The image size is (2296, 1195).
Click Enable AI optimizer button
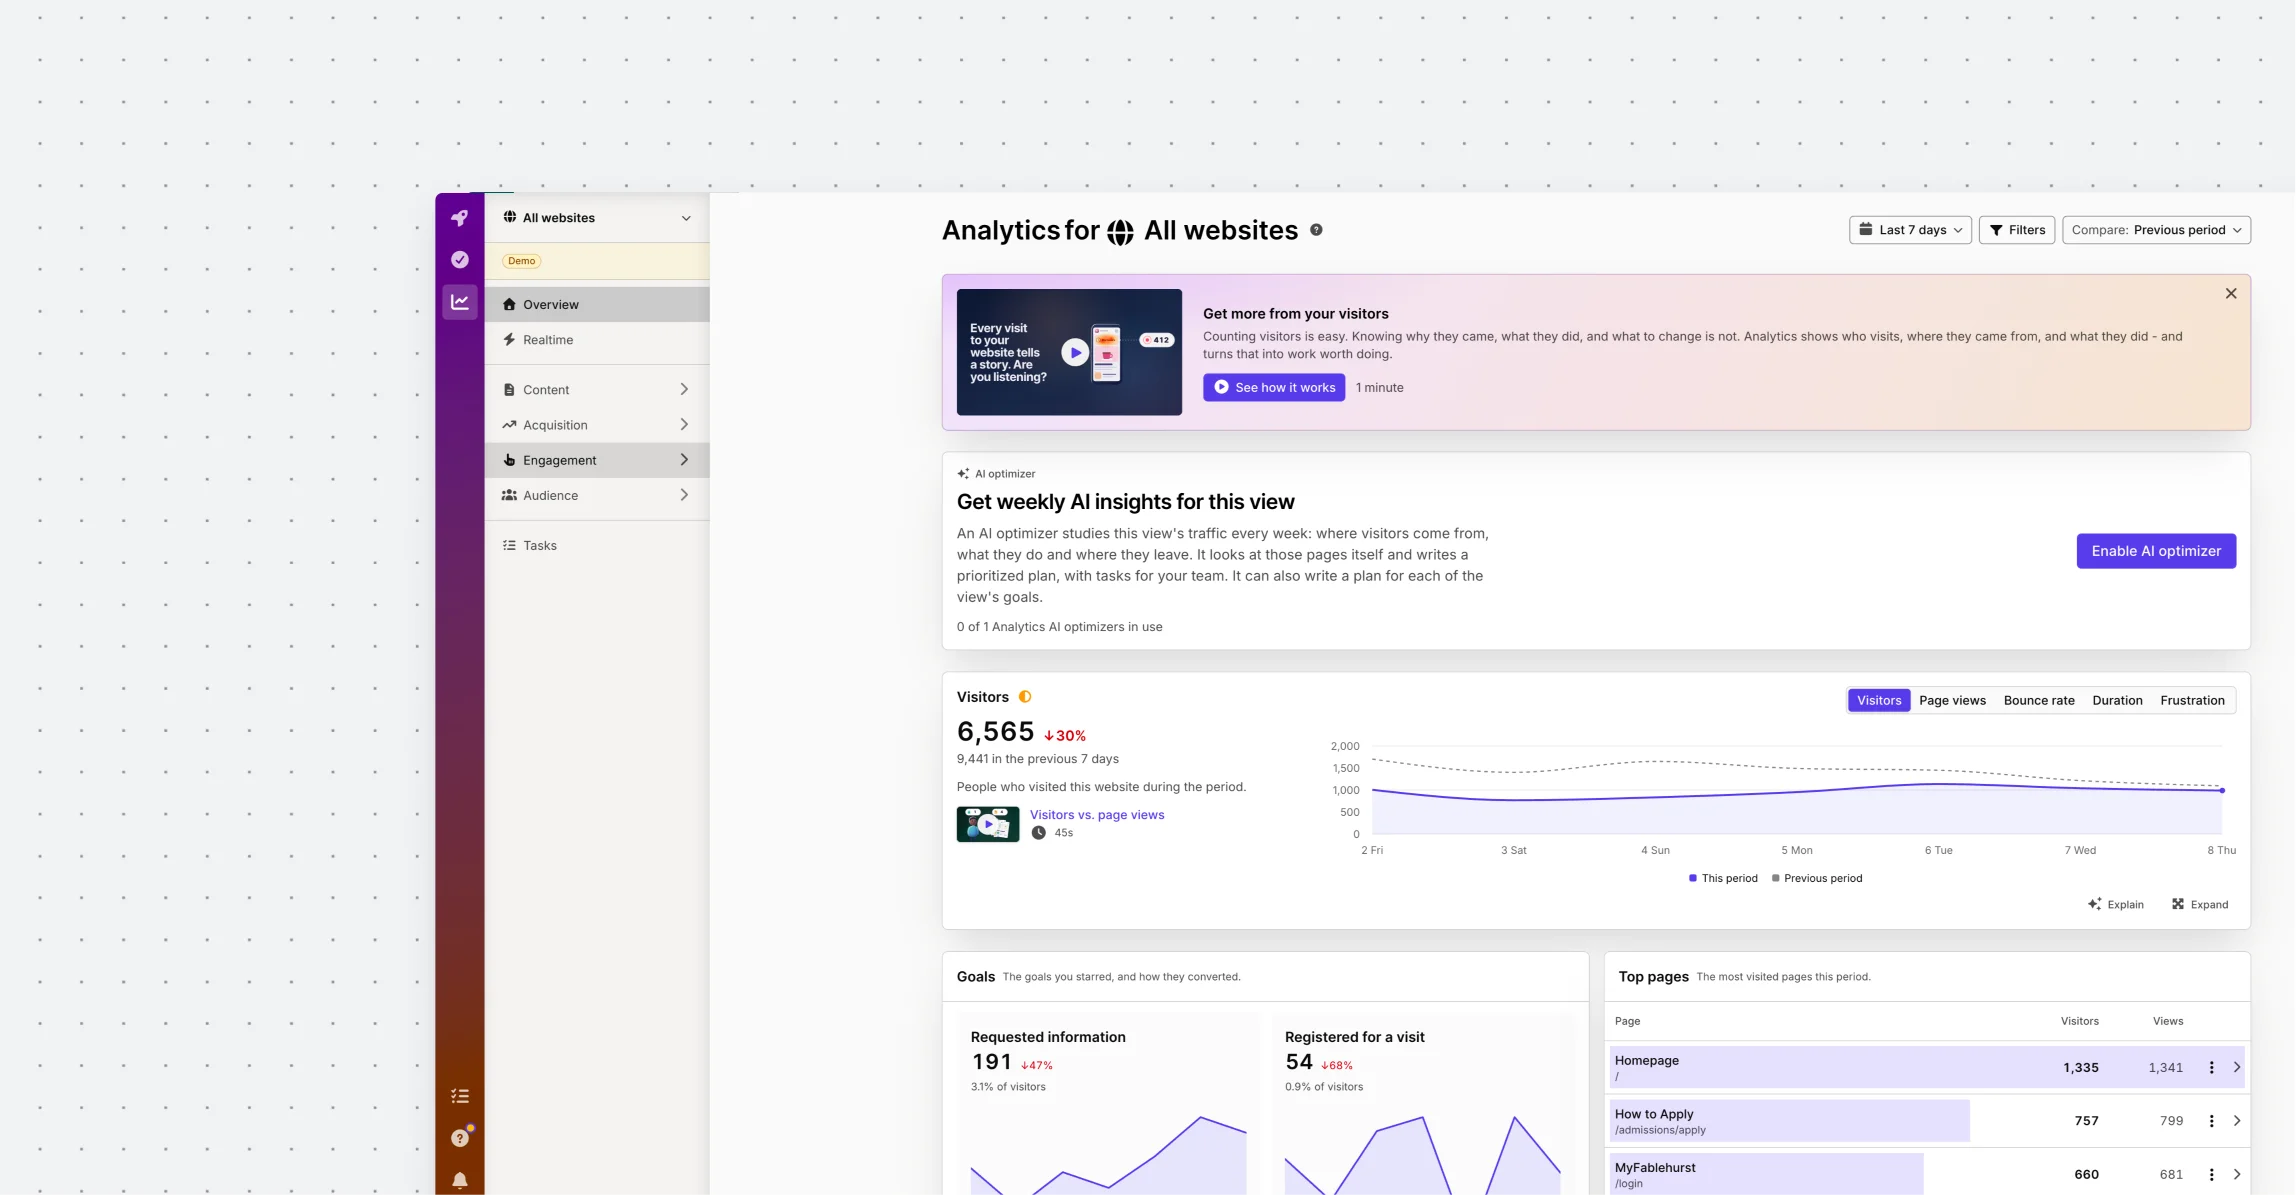click(2156, 551)
